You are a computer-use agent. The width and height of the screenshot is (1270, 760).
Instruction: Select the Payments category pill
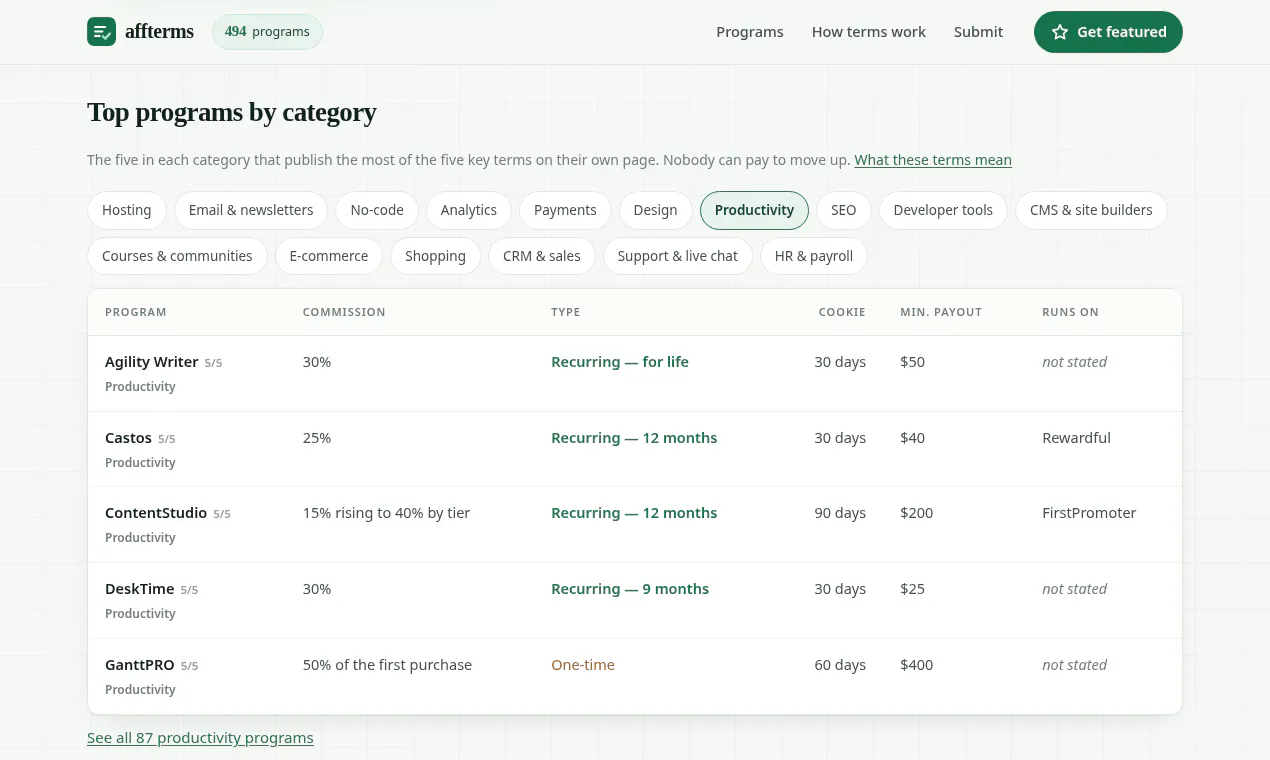[565, 210]
